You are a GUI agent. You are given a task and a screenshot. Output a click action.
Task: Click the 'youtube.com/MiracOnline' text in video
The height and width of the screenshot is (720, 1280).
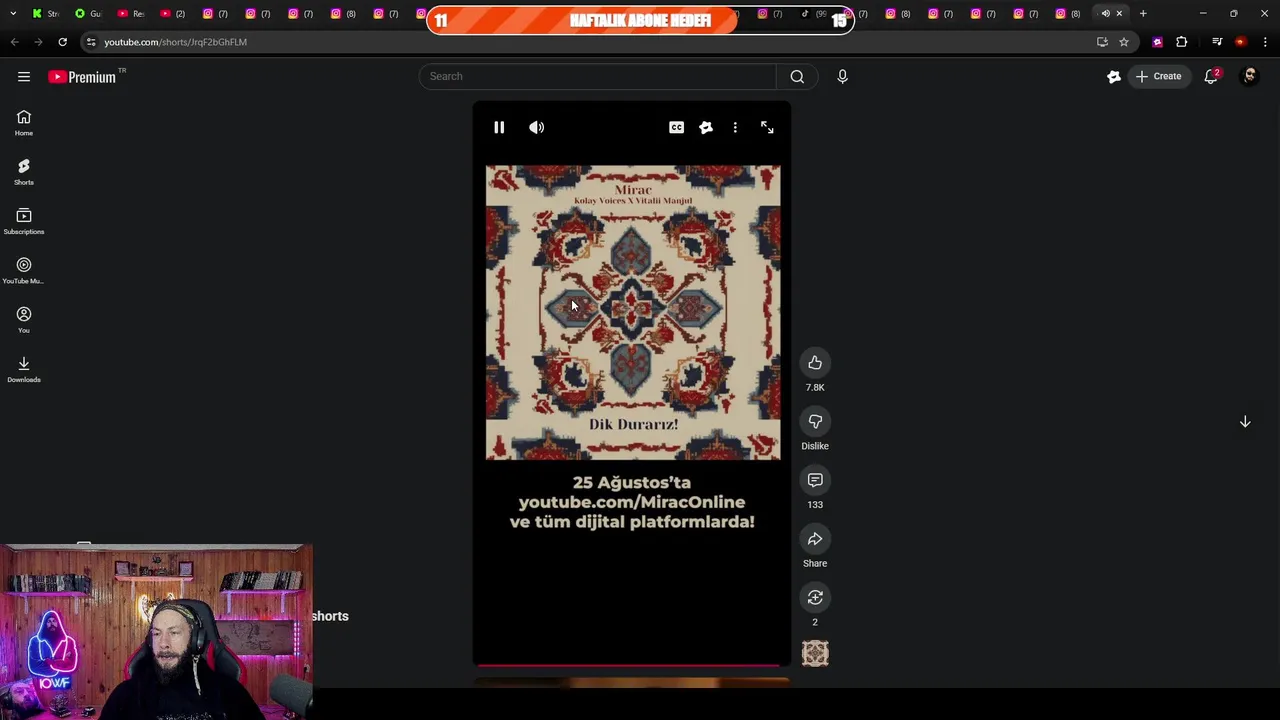(x=631, y=502)
